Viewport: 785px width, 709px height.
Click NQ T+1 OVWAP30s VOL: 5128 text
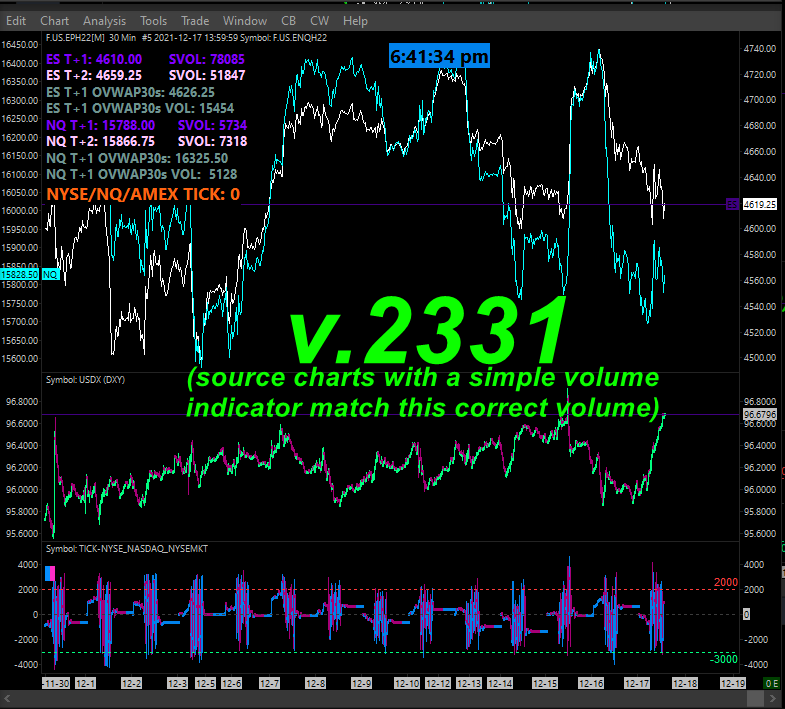click(142, 175)
